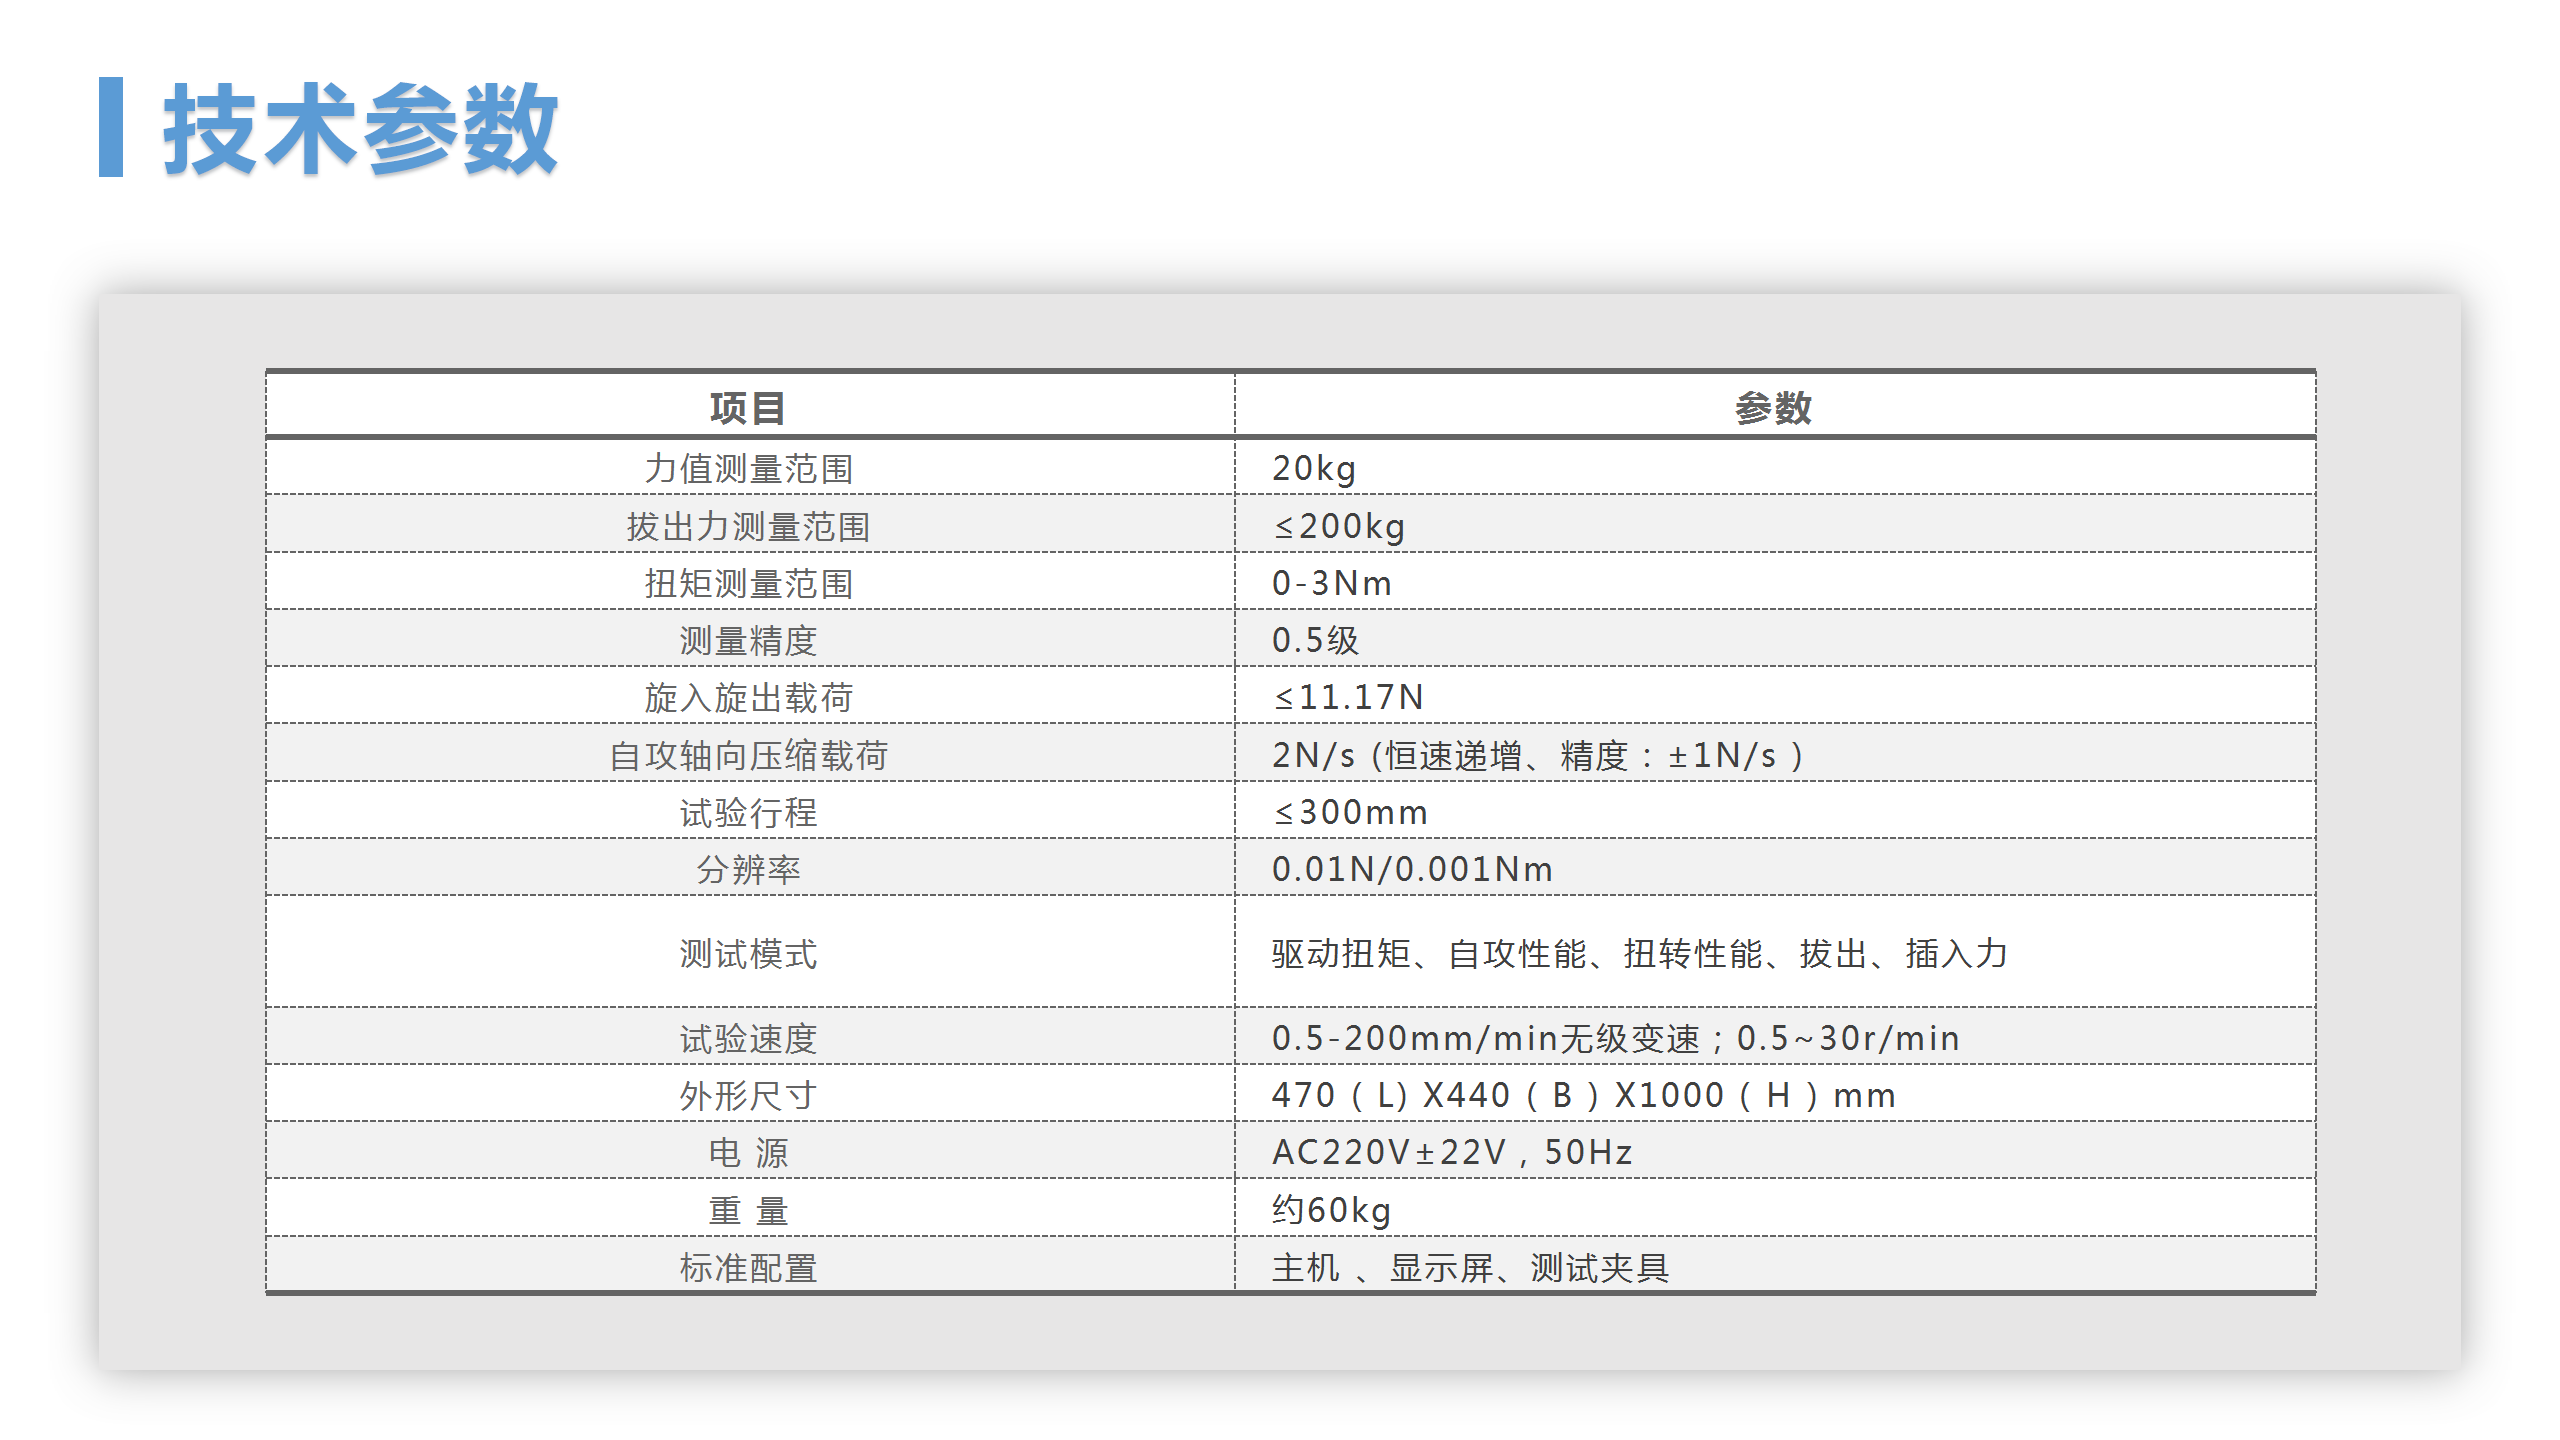The width and height of the screenshot is (2560, 1440).
Task: Click the 标准配置 row label
Action: 748,1267
